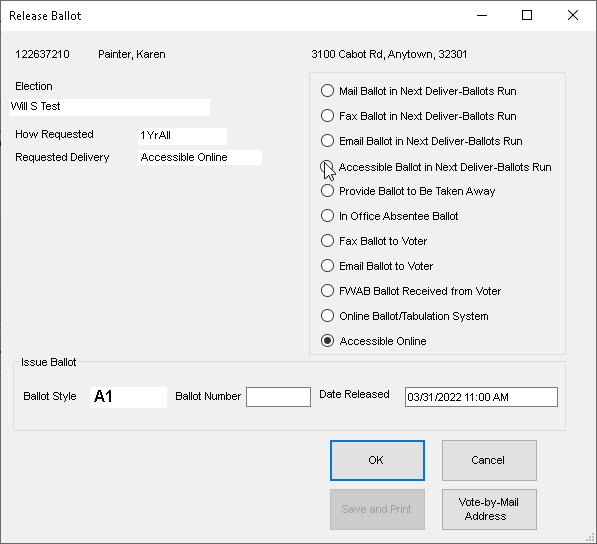
Task: Minimize the Release Ballot window
Action: (x=482, y=15)
